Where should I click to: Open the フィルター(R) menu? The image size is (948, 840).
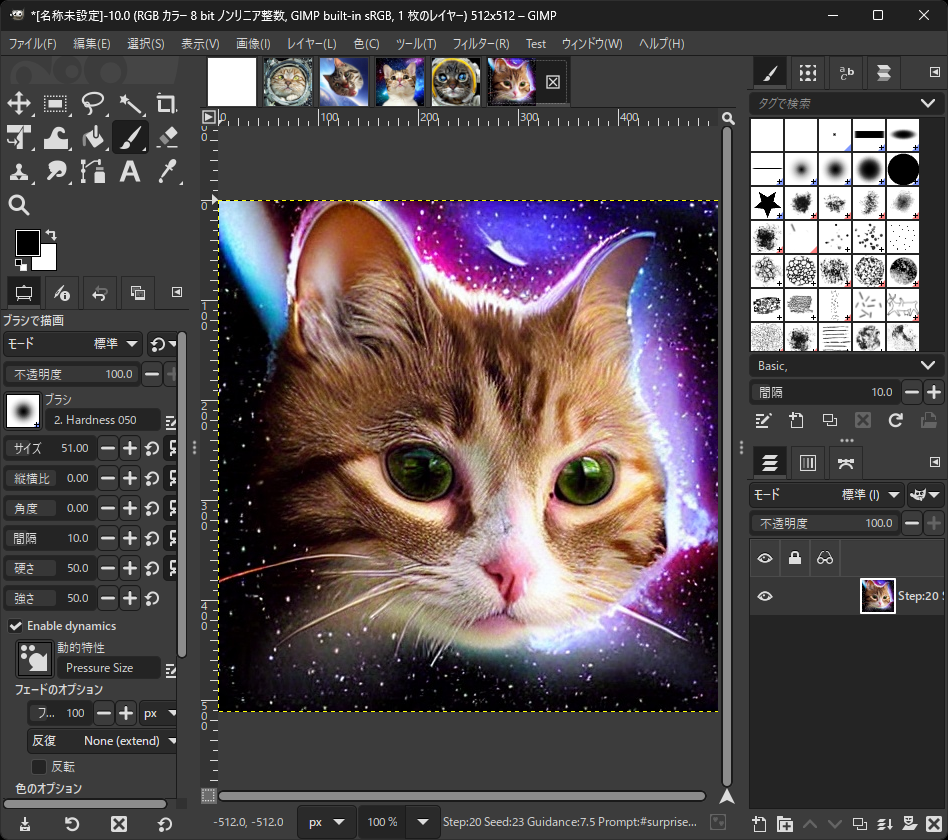pyautogui.click(x=480, y=44)
